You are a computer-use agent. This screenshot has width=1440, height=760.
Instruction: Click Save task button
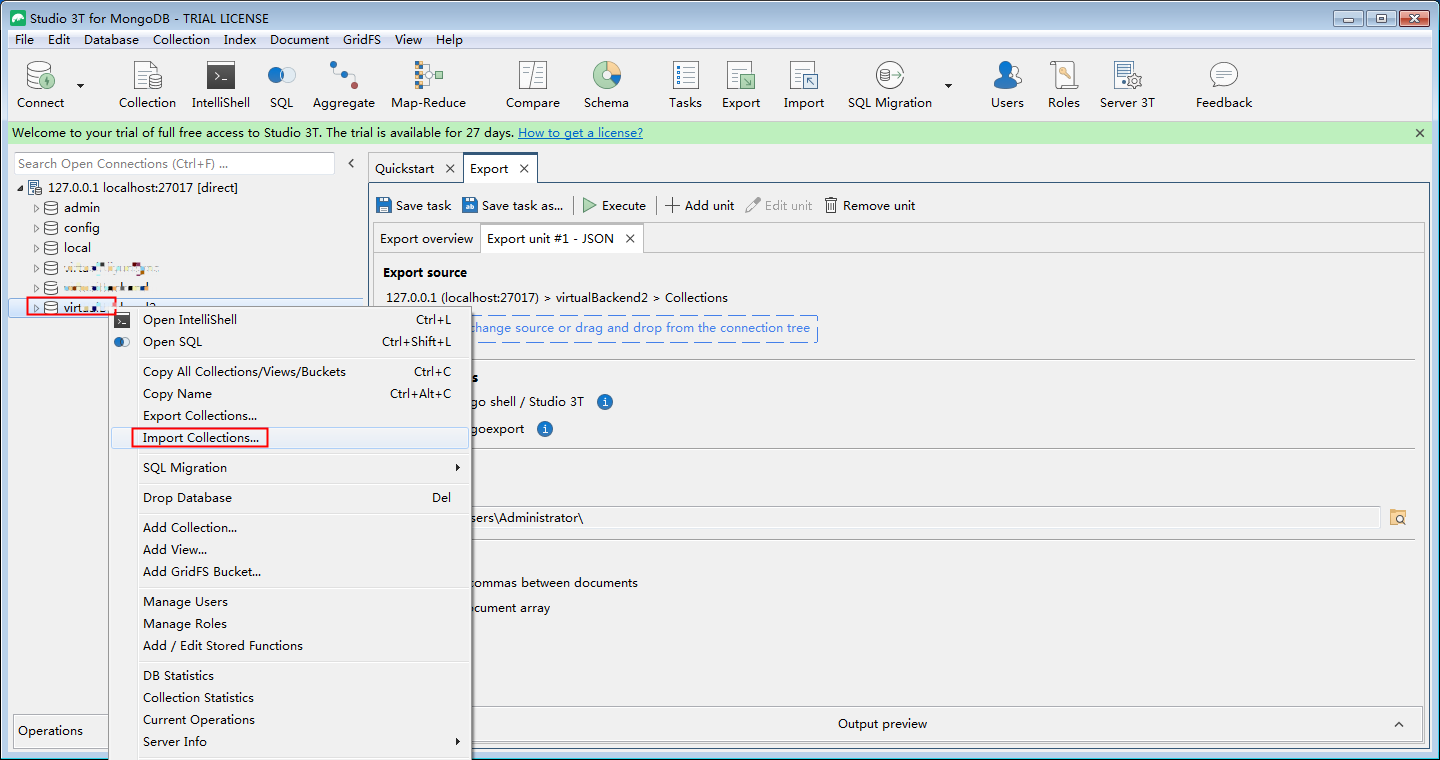(x=414, y=205)
